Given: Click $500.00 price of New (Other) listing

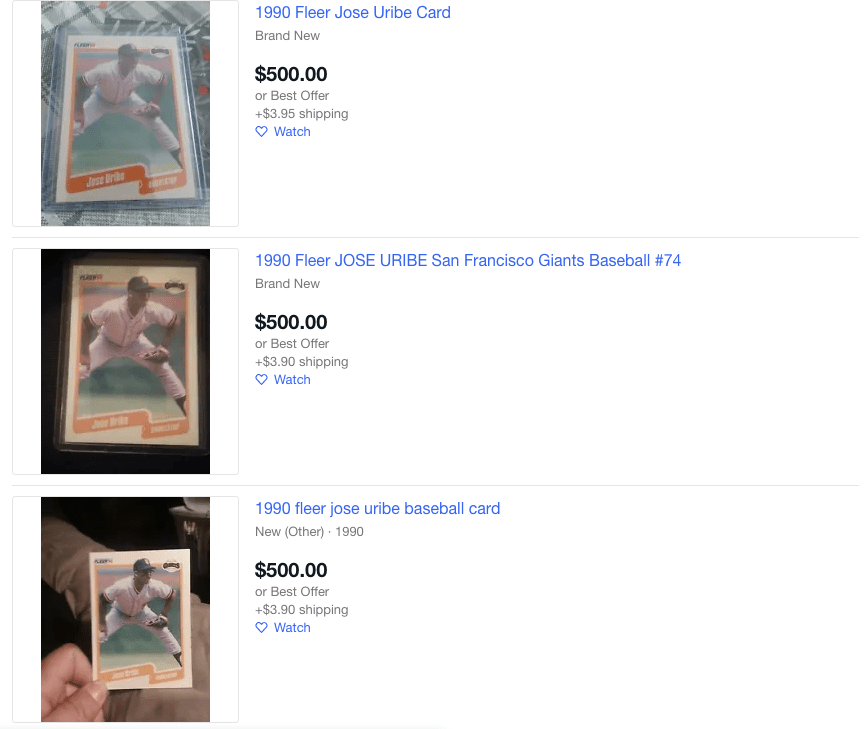Looking at the screenshot, I should pos(291,570).
